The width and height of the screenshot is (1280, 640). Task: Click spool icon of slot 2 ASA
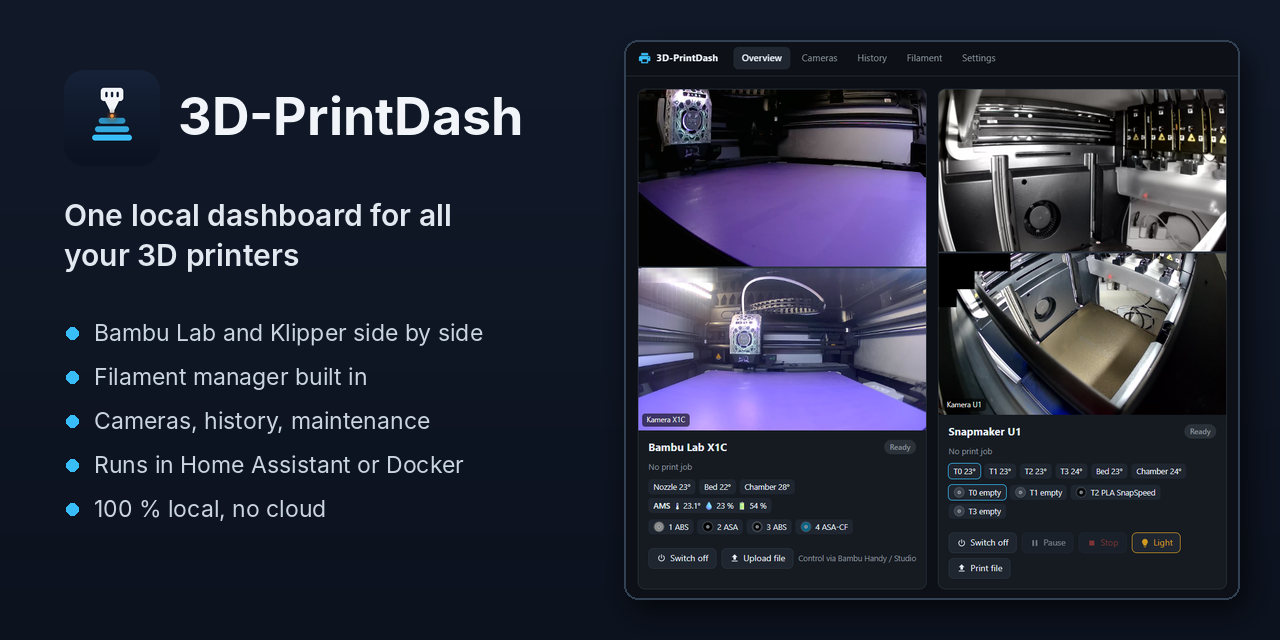coord(708,527)
